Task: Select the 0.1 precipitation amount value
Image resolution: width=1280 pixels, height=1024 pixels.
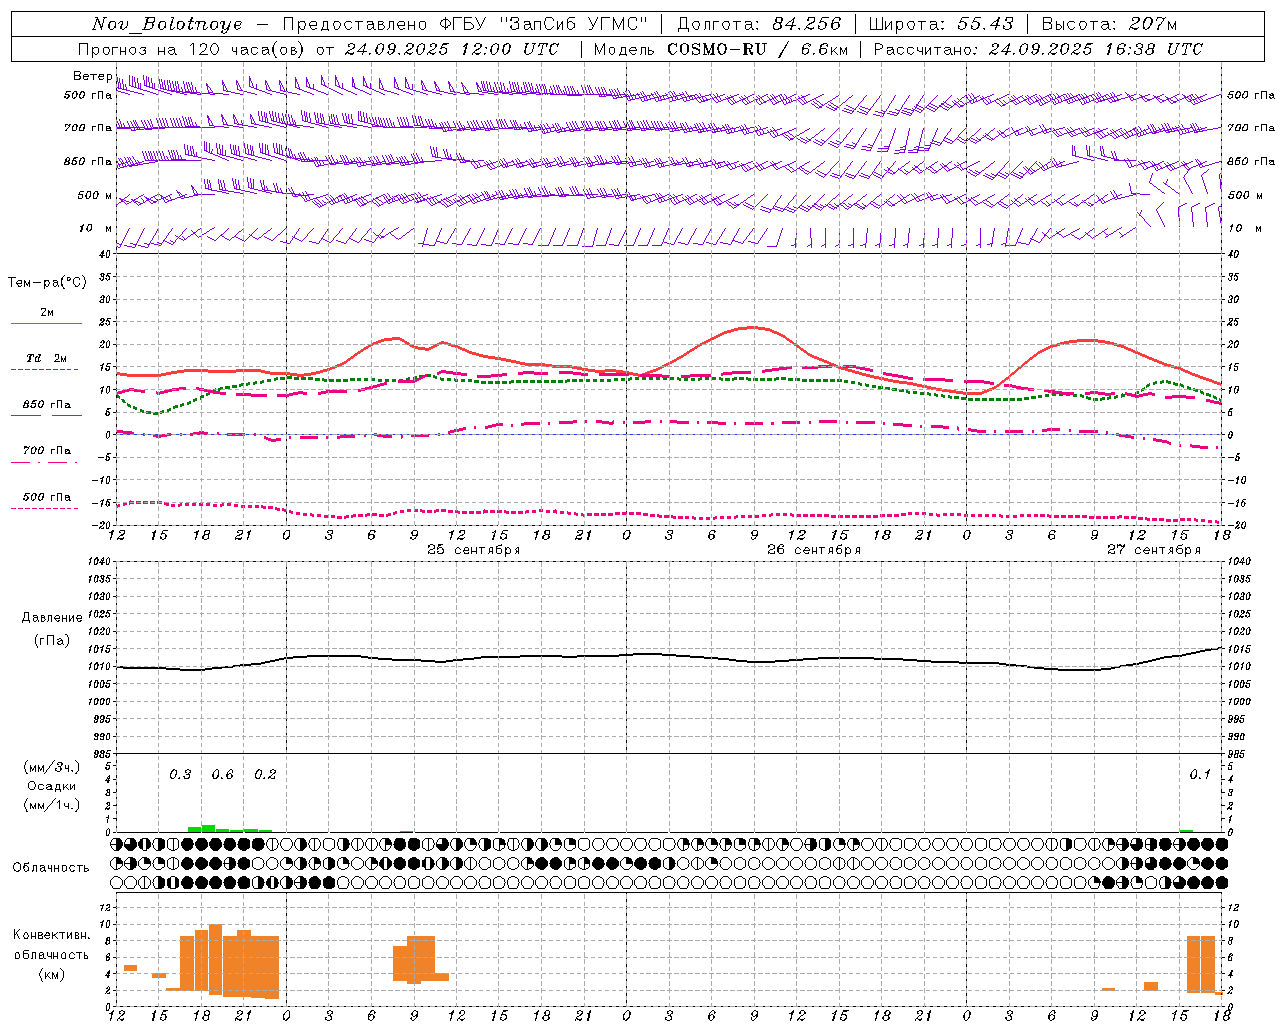Action: coord(1200,774)
